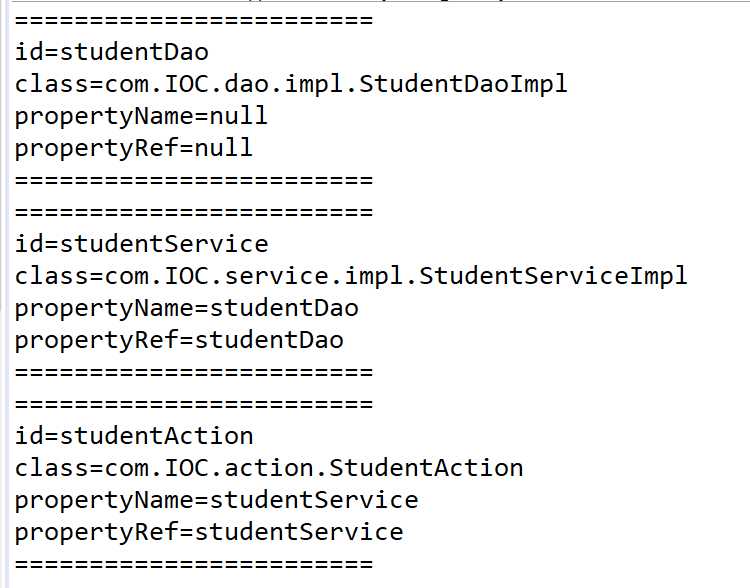Click the separator directly above "id=studentAction"

194,404
